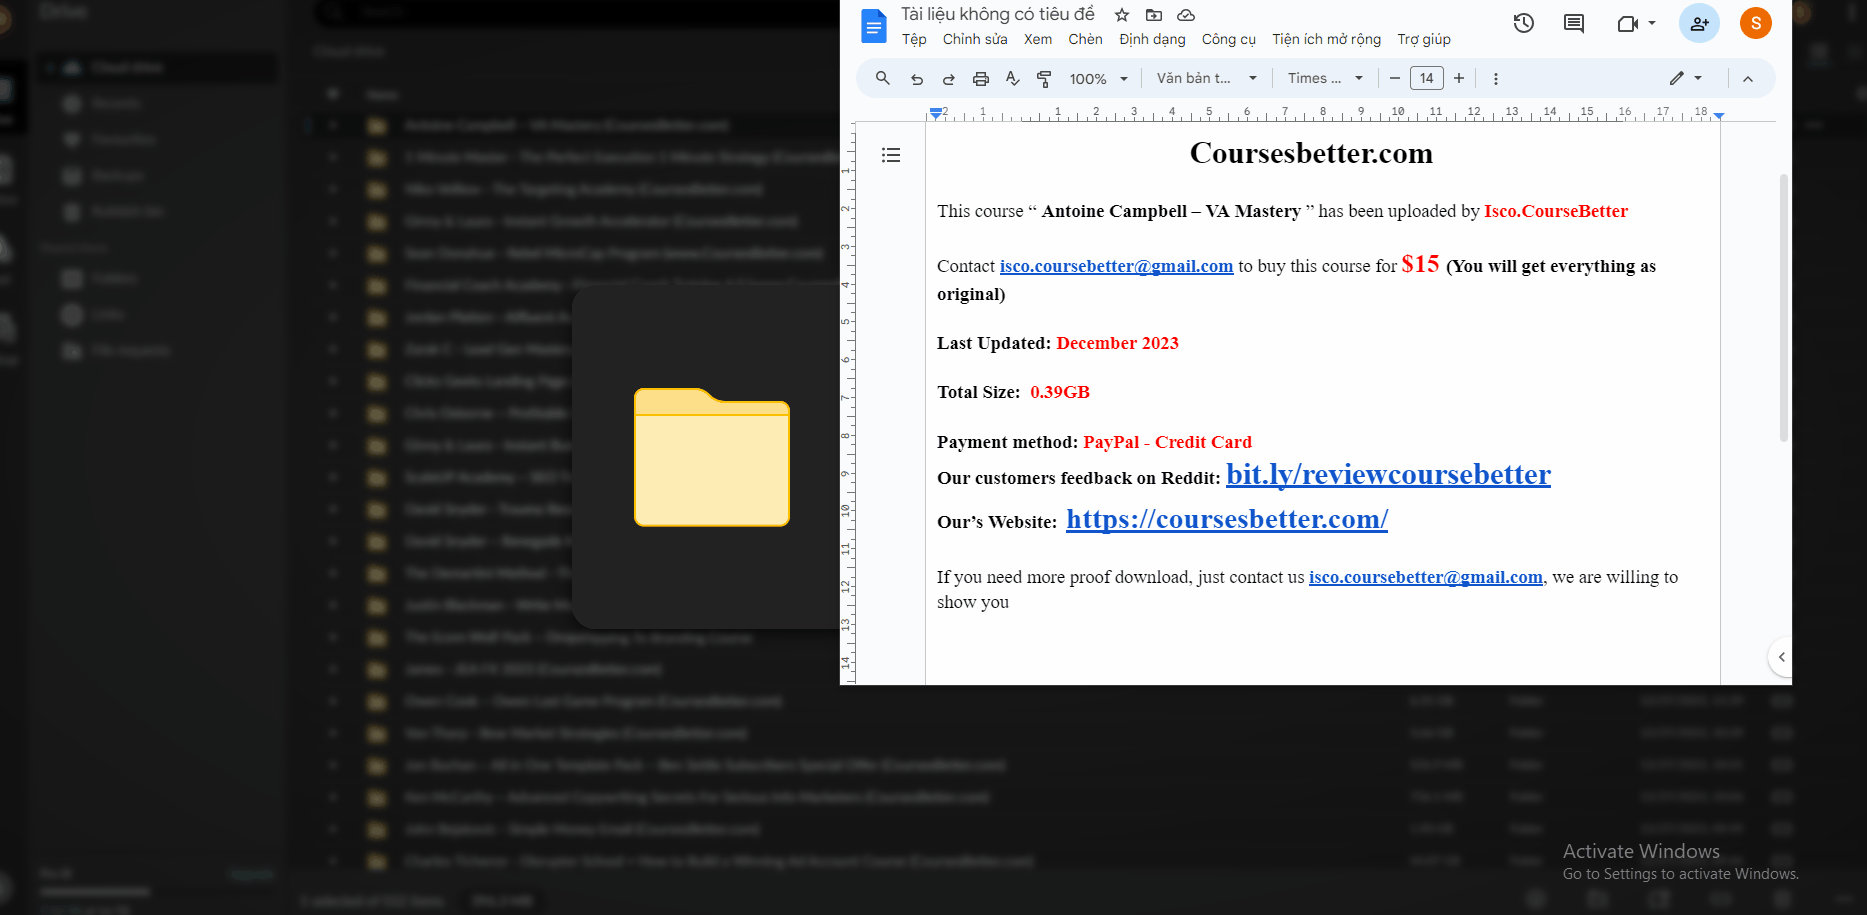Run spelling and grammar check
This screenshot has height=915, width=1867.
[x=1013, y=79]
